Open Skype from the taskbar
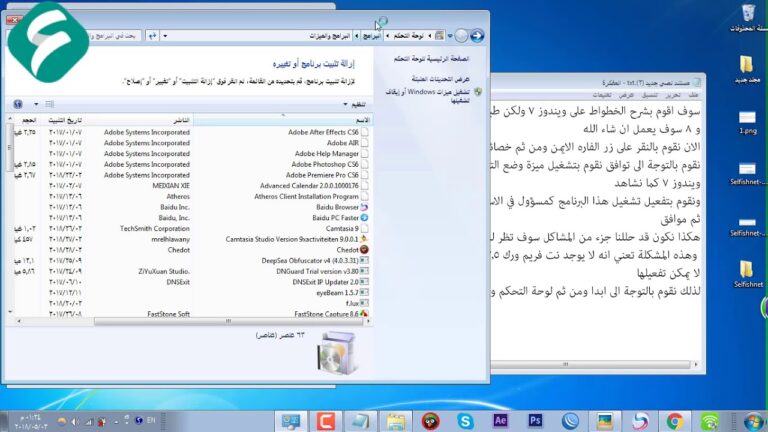768x432 pixels. point(465,421)
